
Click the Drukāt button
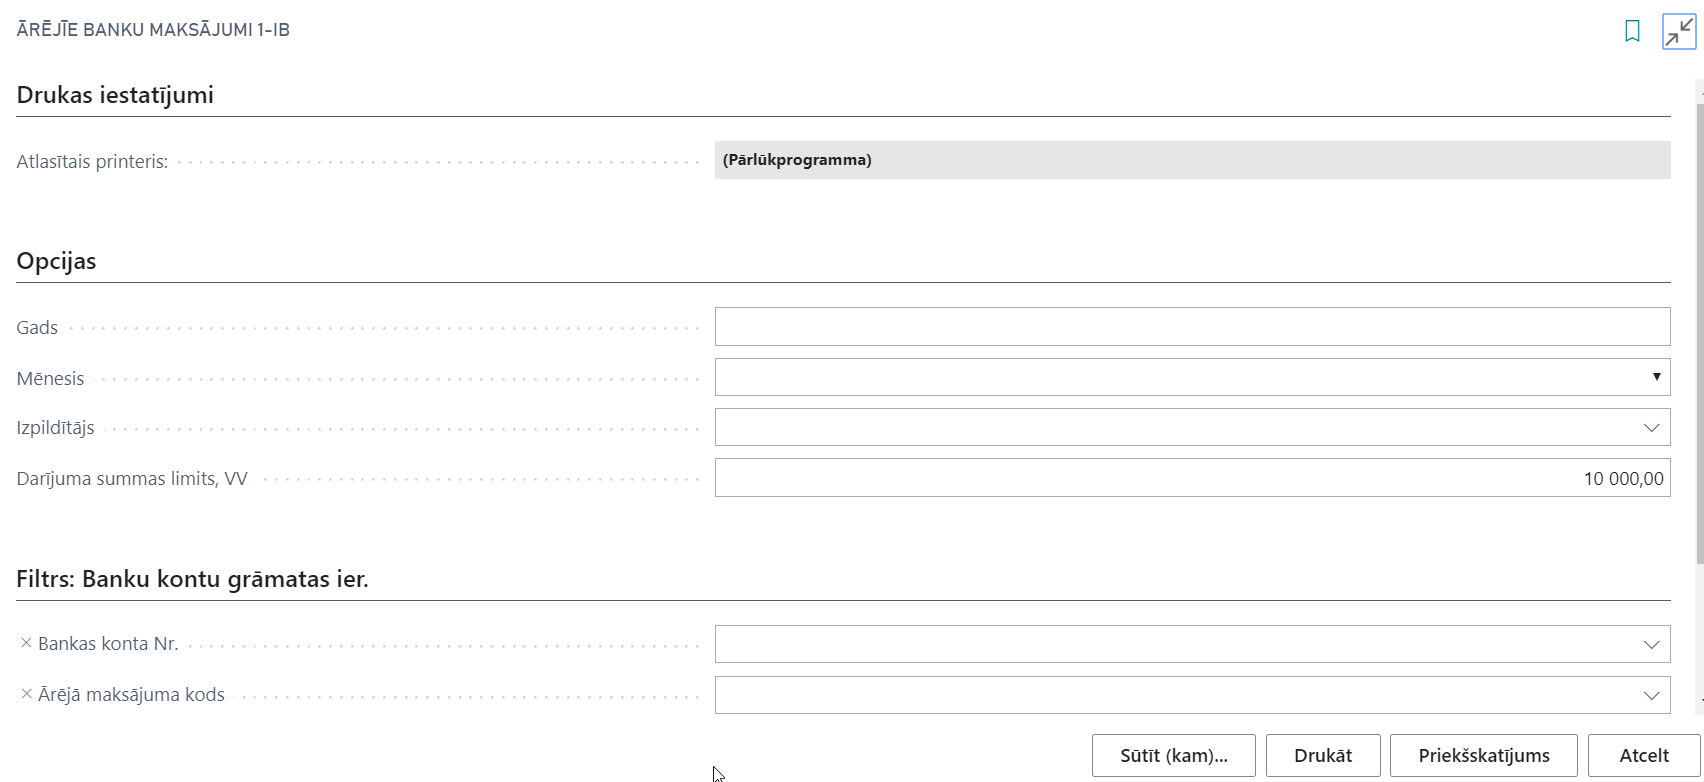click(x=1323, y=756)
